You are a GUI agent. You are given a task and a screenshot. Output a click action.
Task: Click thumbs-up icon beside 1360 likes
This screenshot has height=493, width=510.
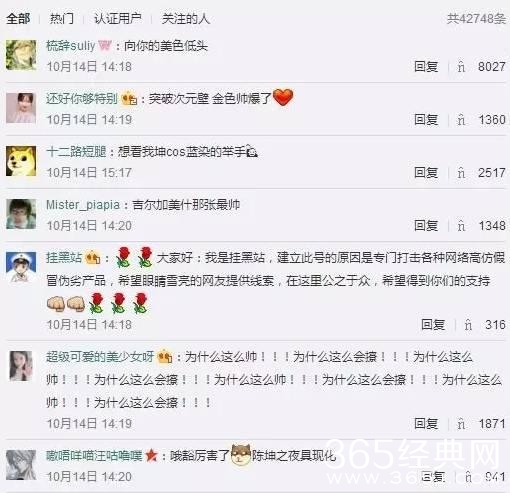point(461,120)
